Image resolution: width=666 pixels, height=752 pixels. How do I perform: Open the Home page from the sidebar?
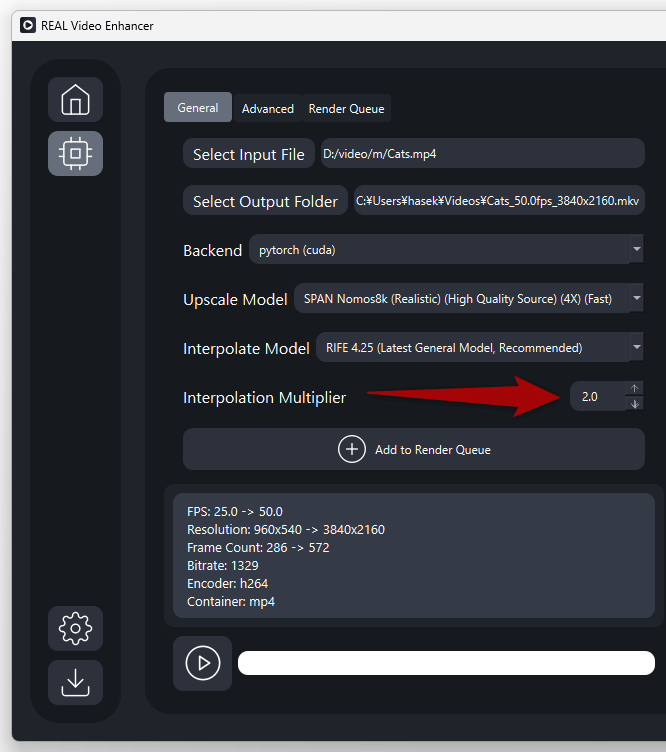(x=75, y=100)
